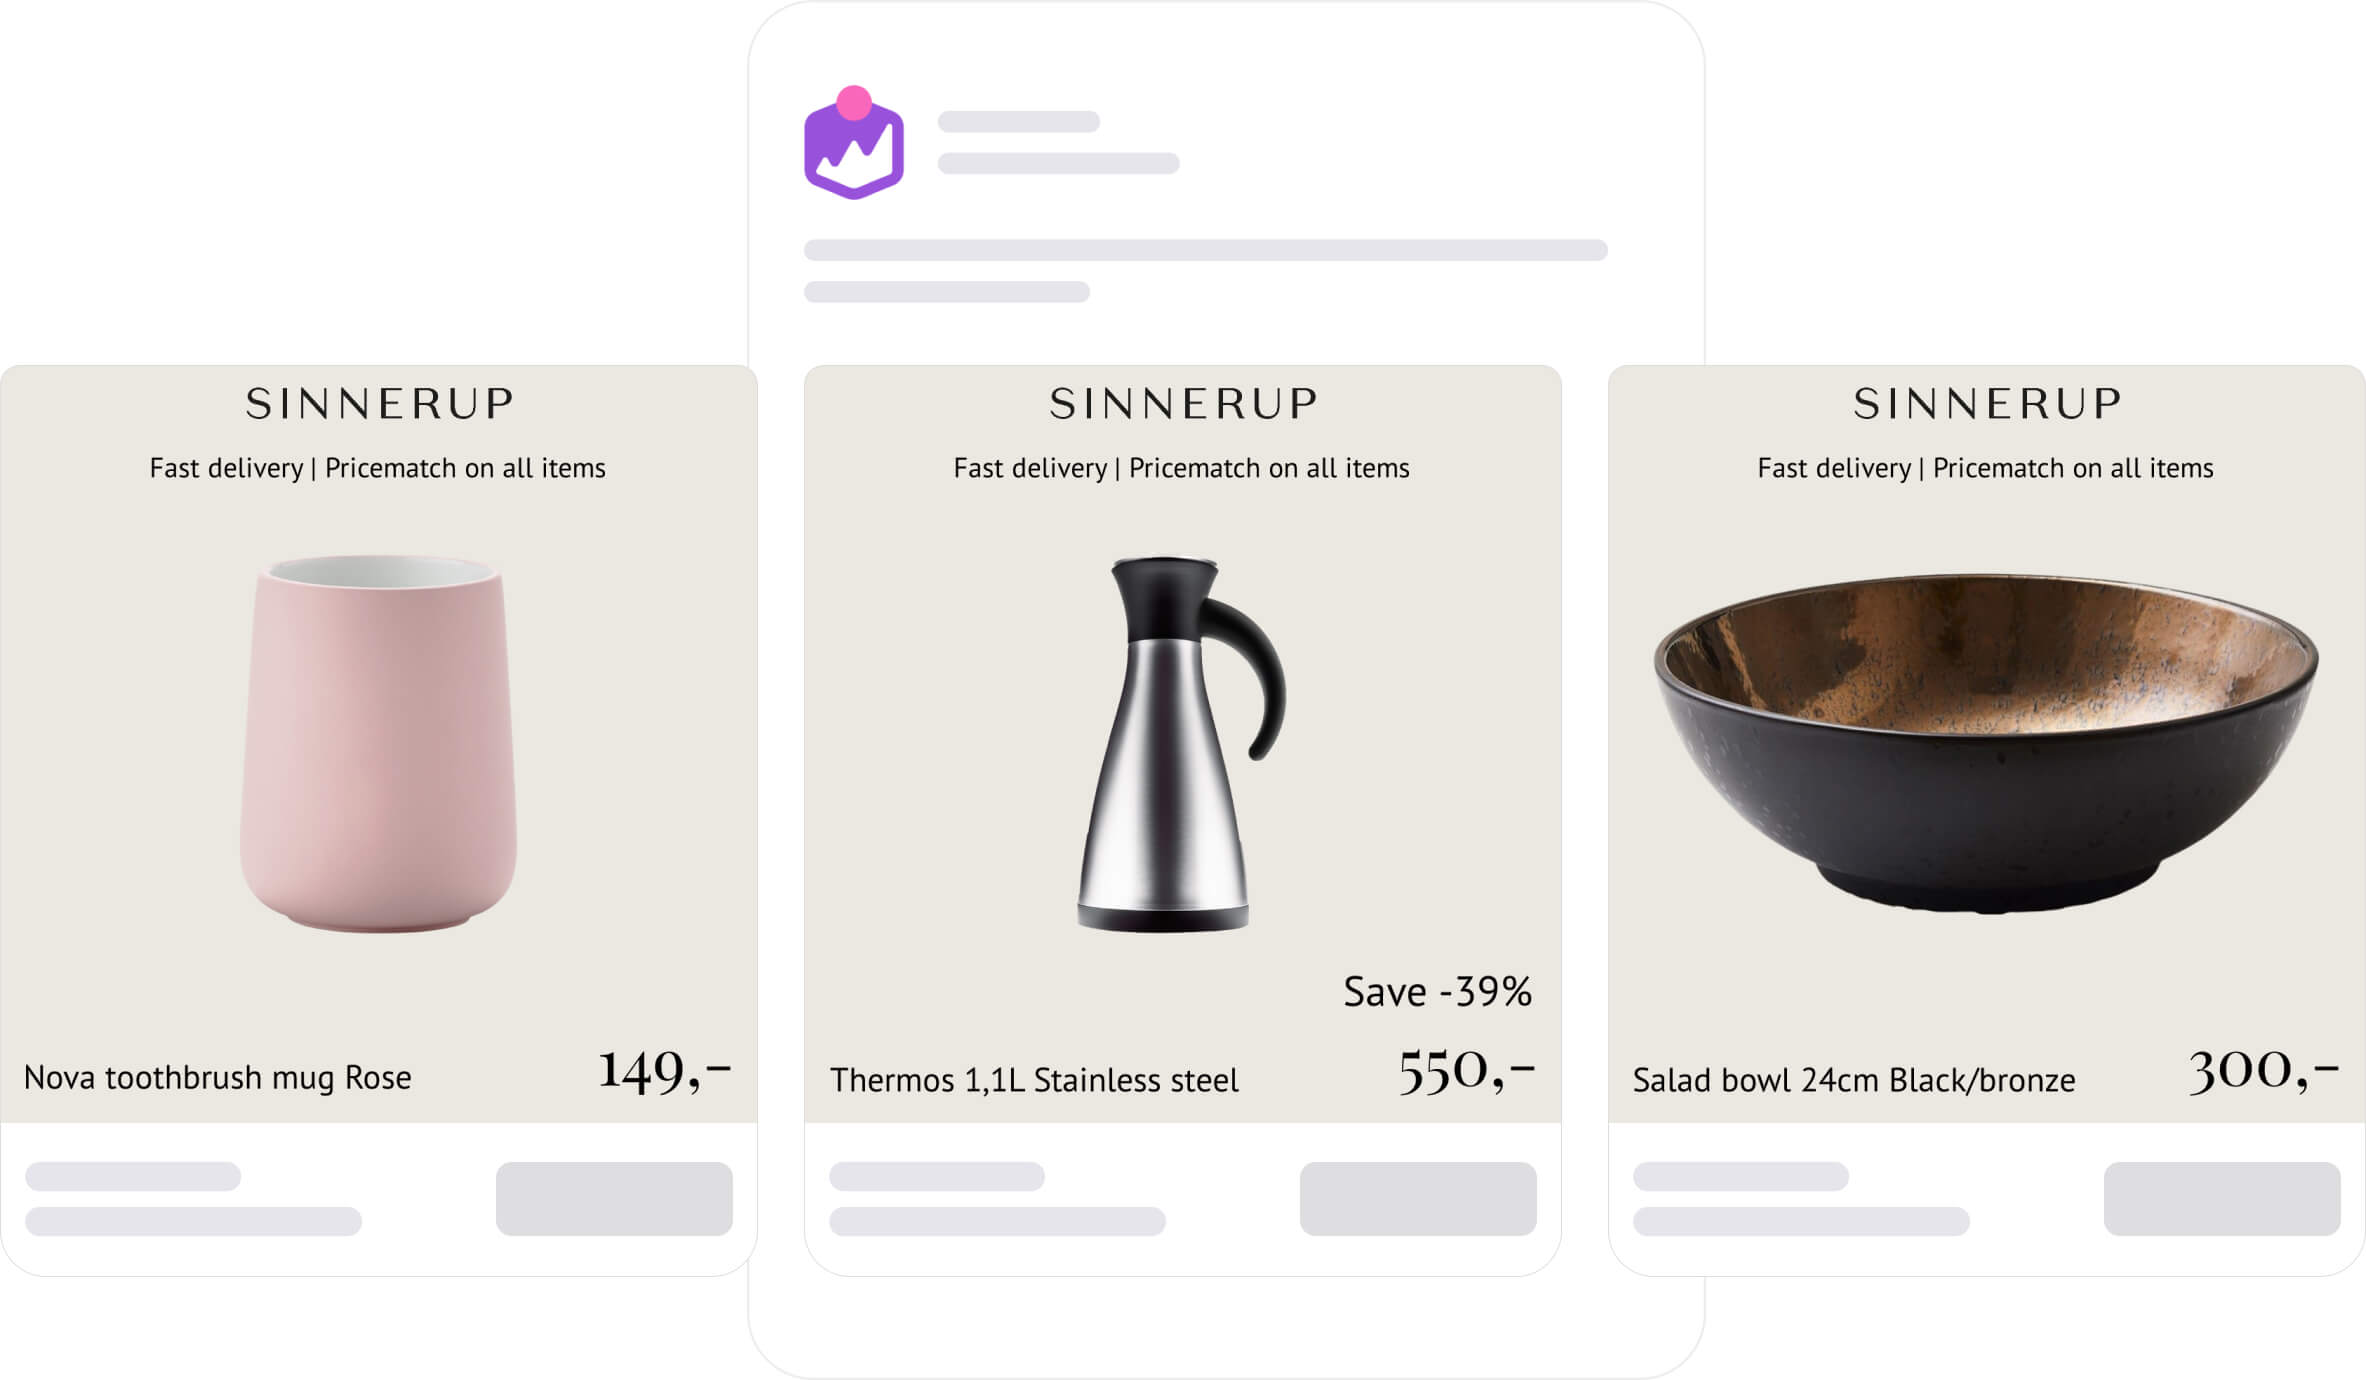Click the 300,- price label

tap(2264, 1071)
